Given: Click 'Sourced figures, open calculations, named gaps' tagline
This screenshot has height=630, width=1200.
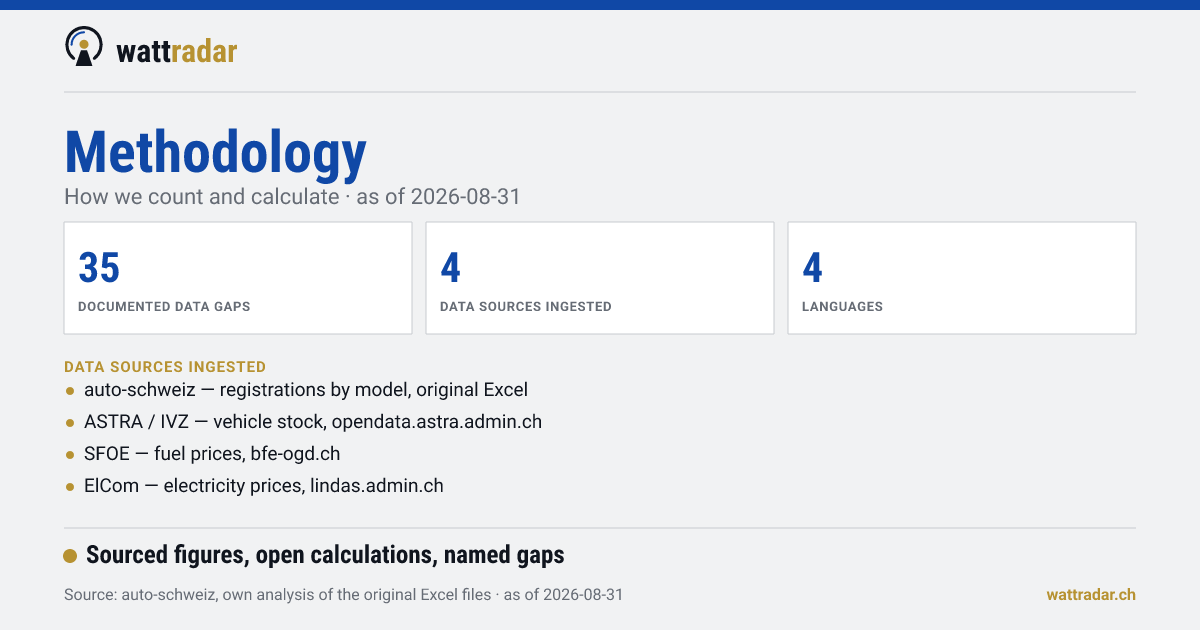Looking at the screenshot, I should [x=325, y=555].
